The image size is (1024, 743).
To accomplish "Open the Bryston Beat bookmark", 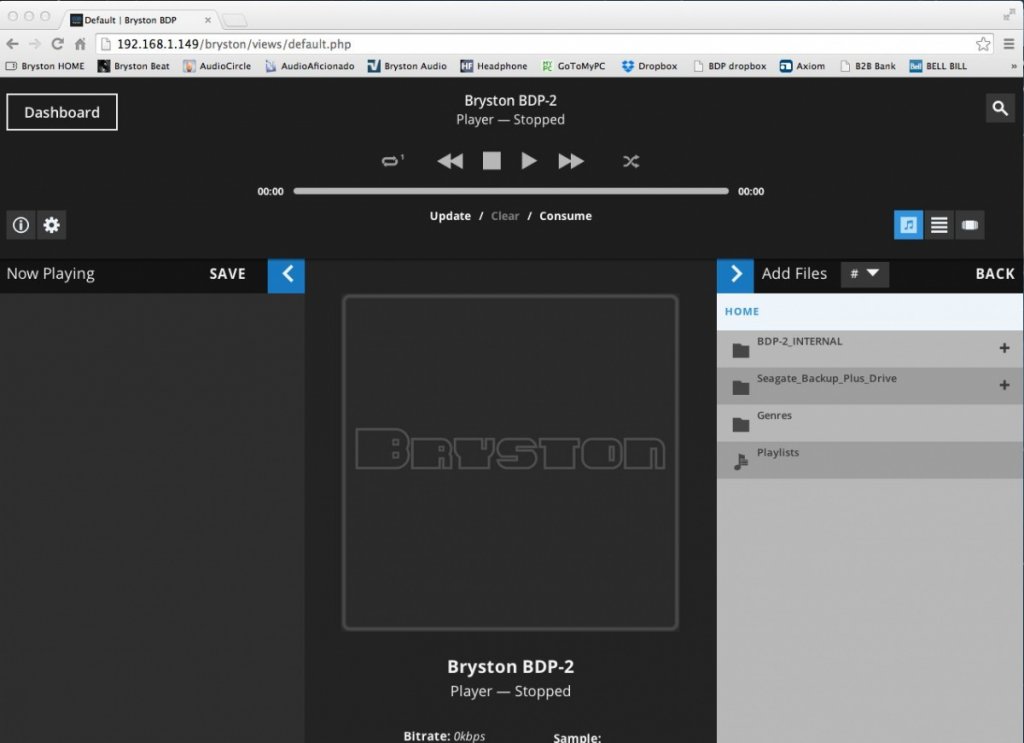I will [134, 66].
